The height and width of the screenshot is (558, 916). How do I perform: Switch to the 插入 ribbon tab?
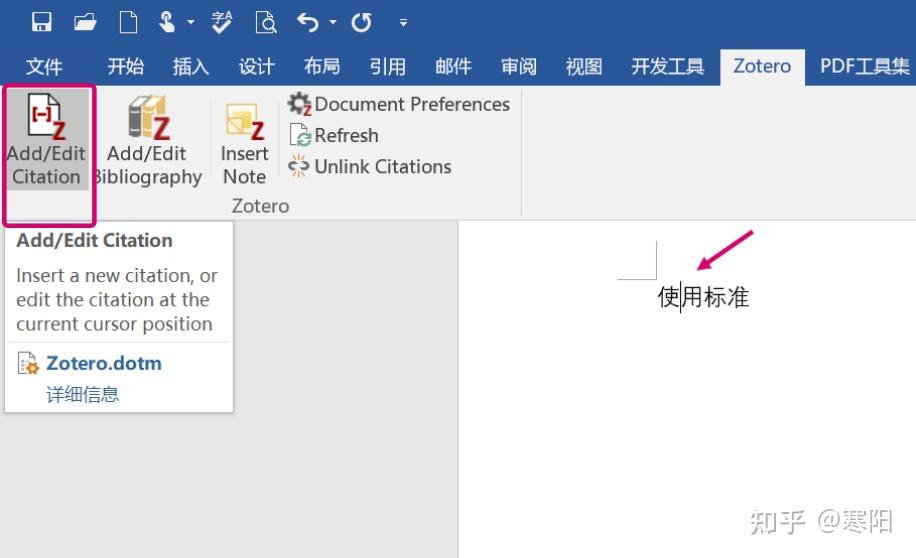click(x=191, y=67)
